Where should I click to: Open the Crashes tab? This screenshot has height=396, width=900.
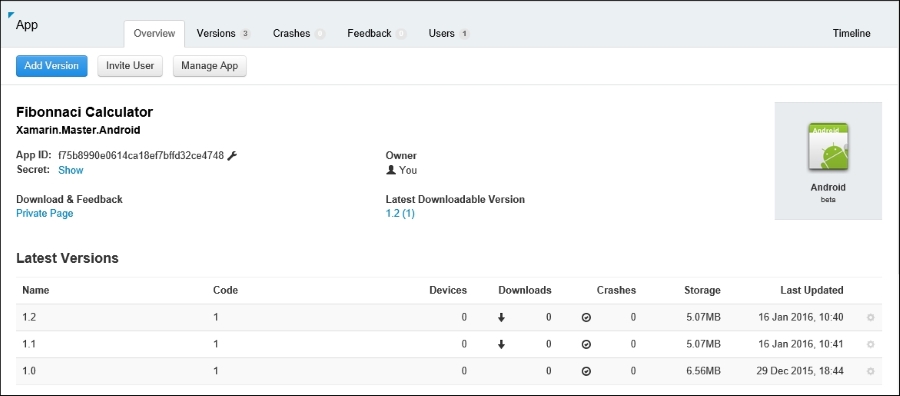[x=298, y=33]
